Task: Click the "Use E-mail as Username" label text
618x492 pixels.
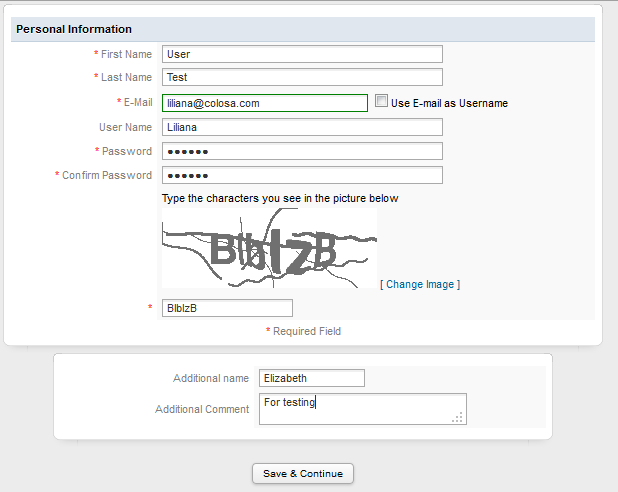Action: 449,103
